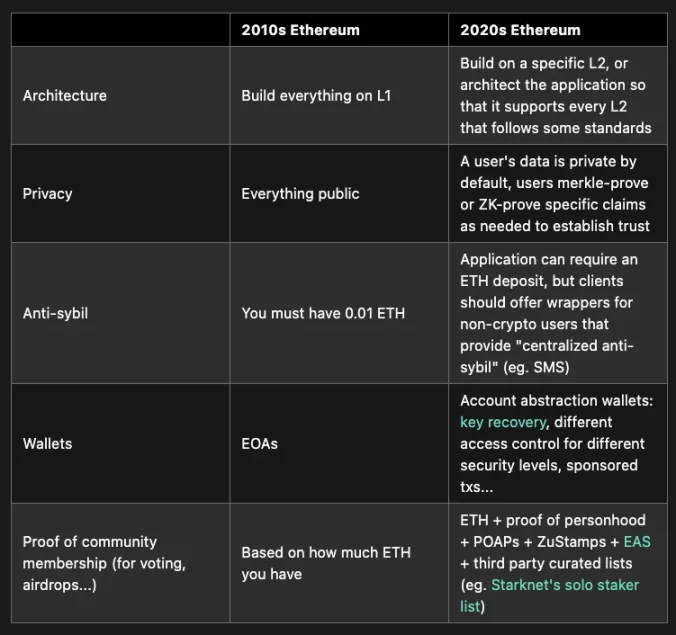Select the "Privacy" row label
The height and width of the screenshot is (635, 676).
pos(48,194)
